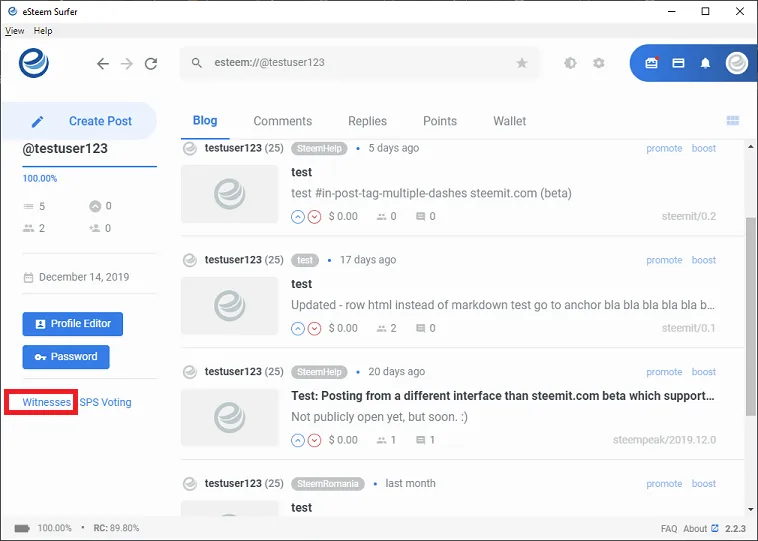Image resolution: width=758 pixels, height=541 pixels.
Task: Switch to the Wallet tab
Action: [510, 121]
